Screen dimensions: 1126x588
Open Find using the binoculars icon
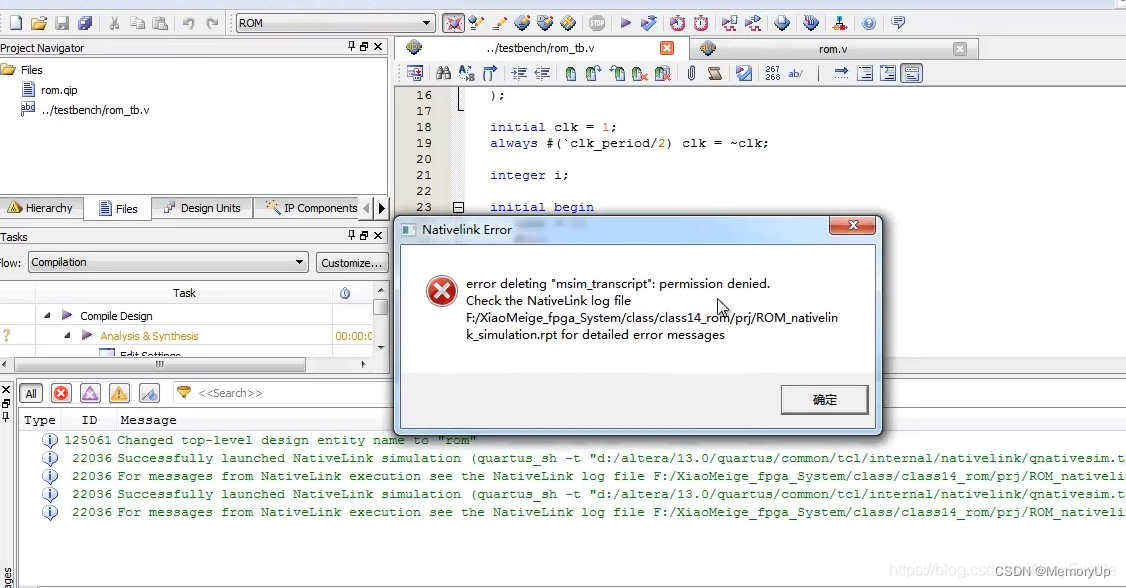[x=443, y=72]
